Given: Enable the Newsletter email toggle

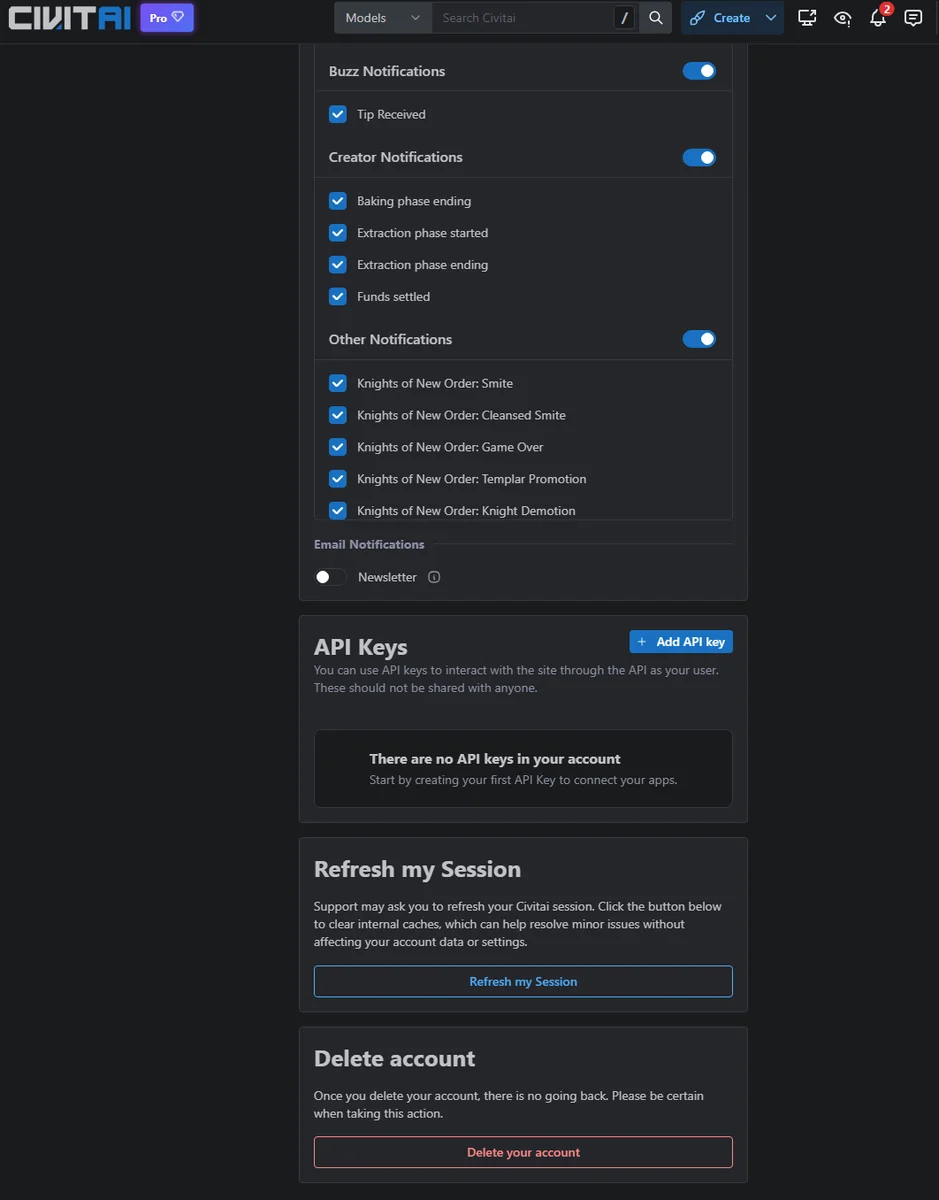Looking at the screenshot, I should click(x=330, y=577).
